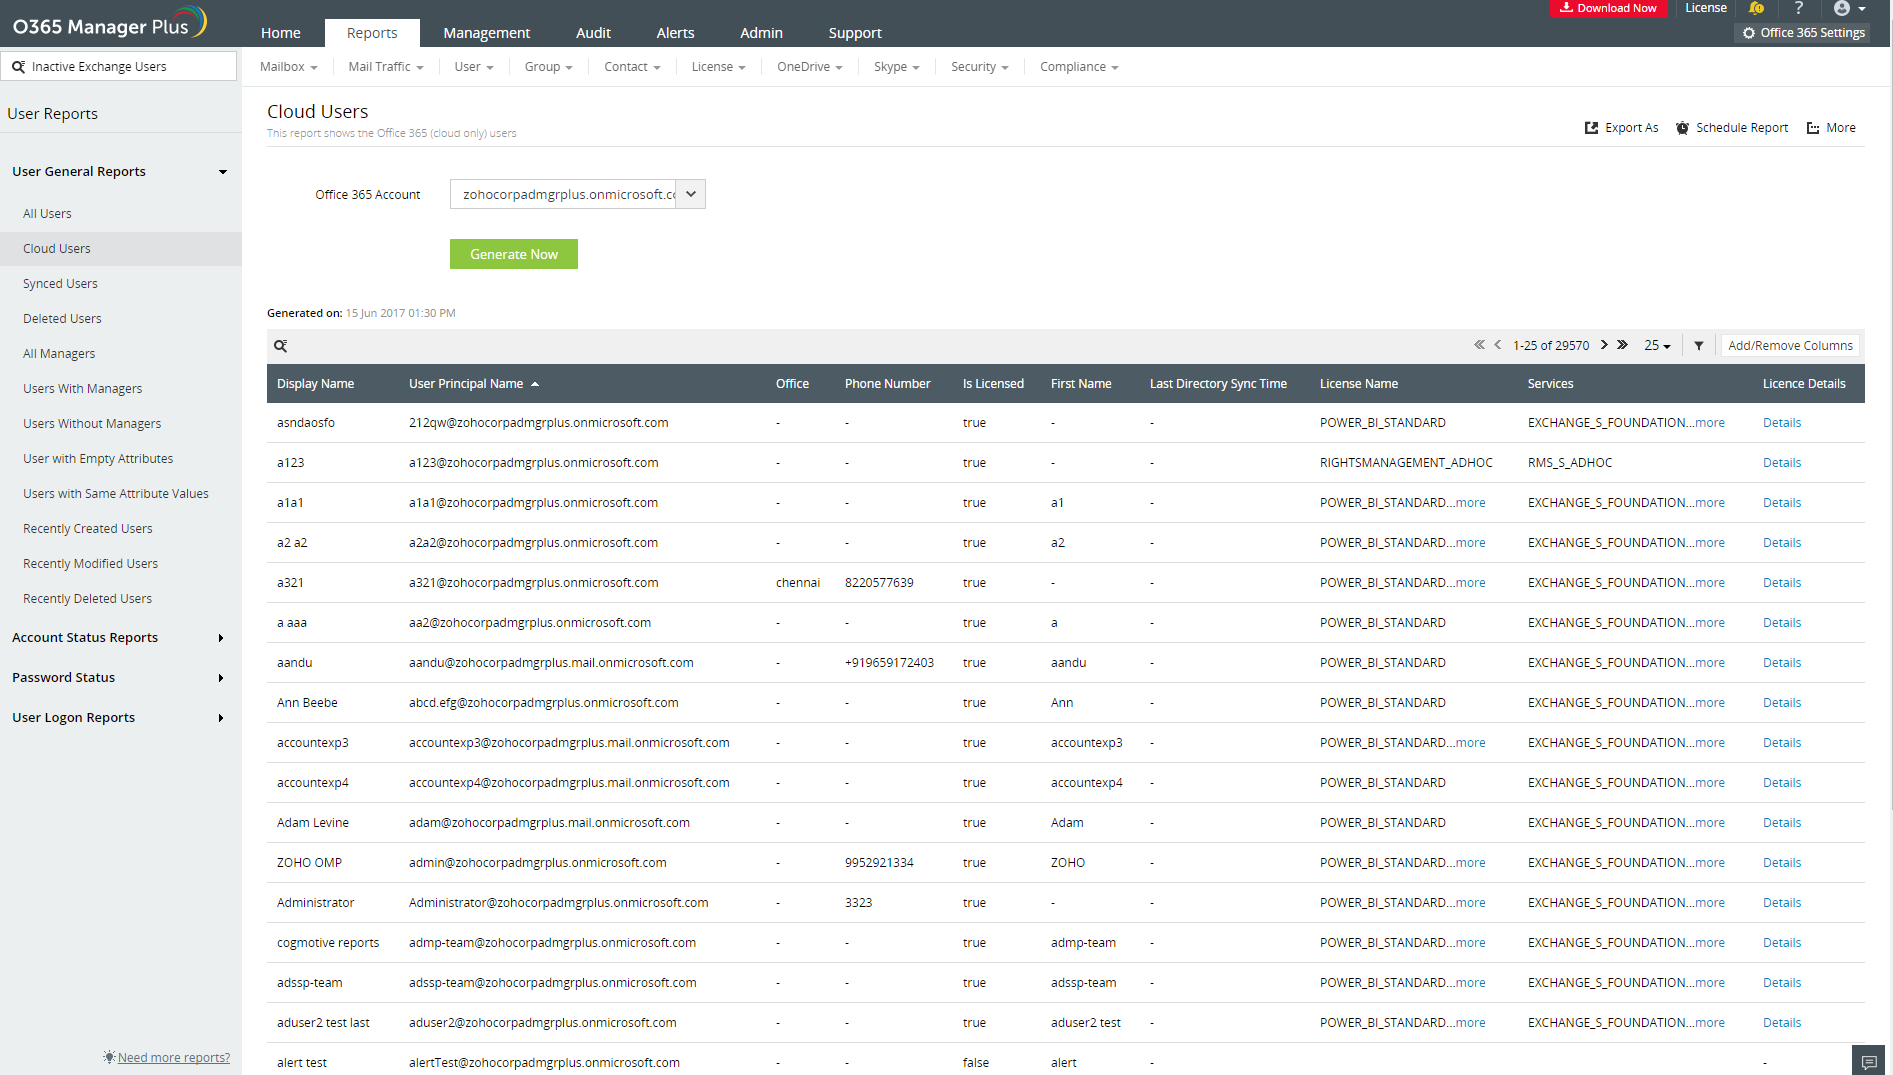Click the O365 Manager Plus logo
This screenshot has width=1893, height=1075.
(109, 24)
